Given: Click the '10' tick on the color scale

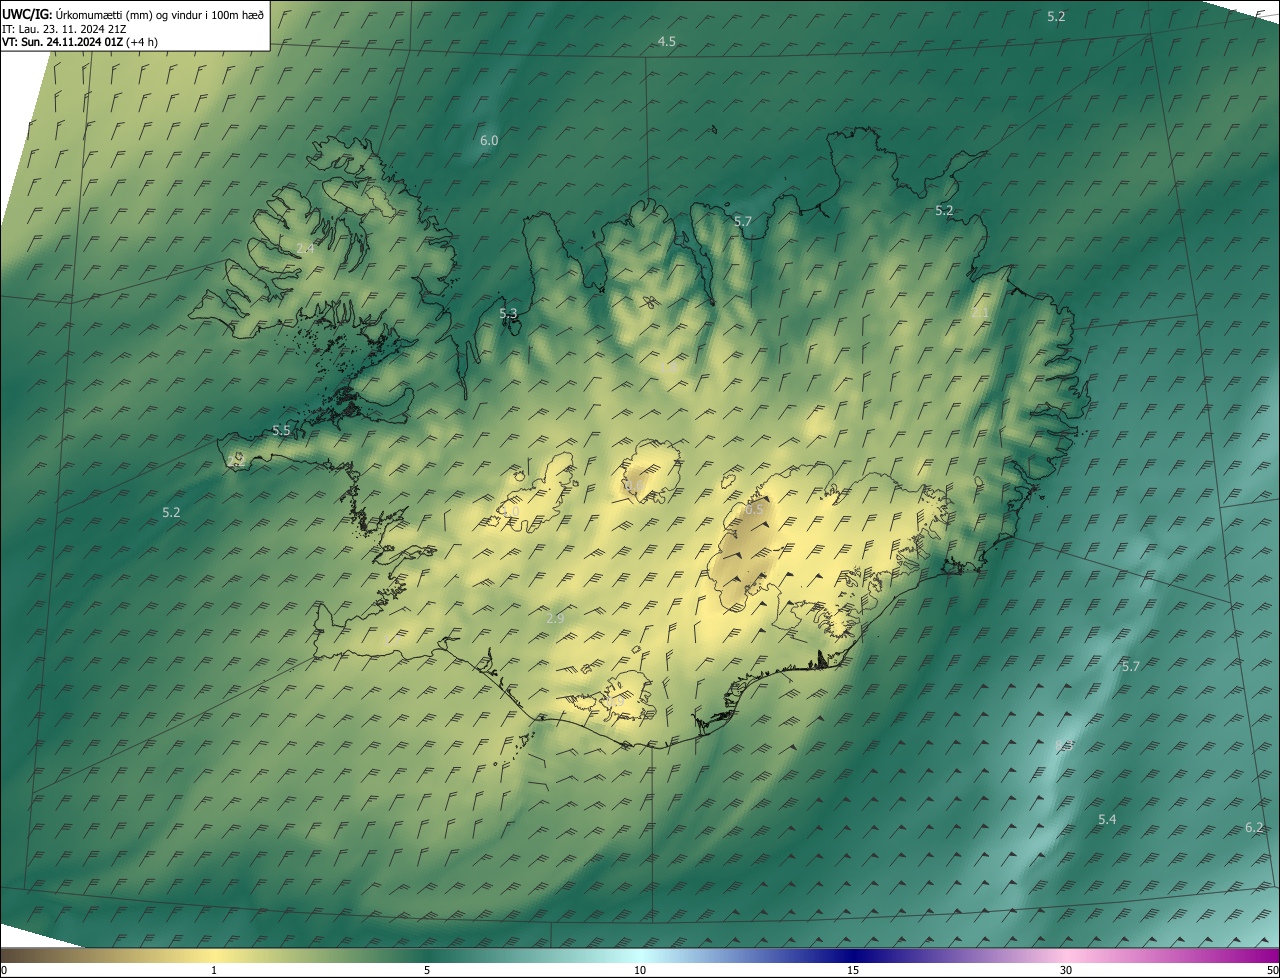Looking at the screenshot, I should tap(640, 970).
